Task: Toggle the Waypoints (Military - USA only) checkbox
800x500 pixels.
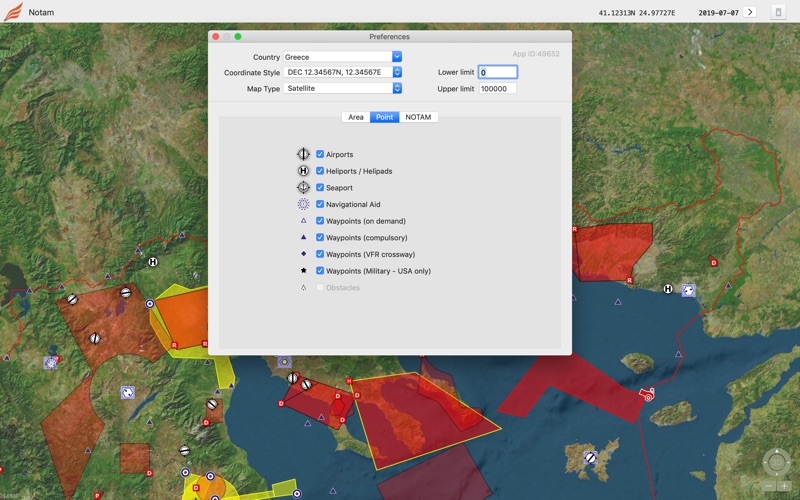Action: point(320,271)
